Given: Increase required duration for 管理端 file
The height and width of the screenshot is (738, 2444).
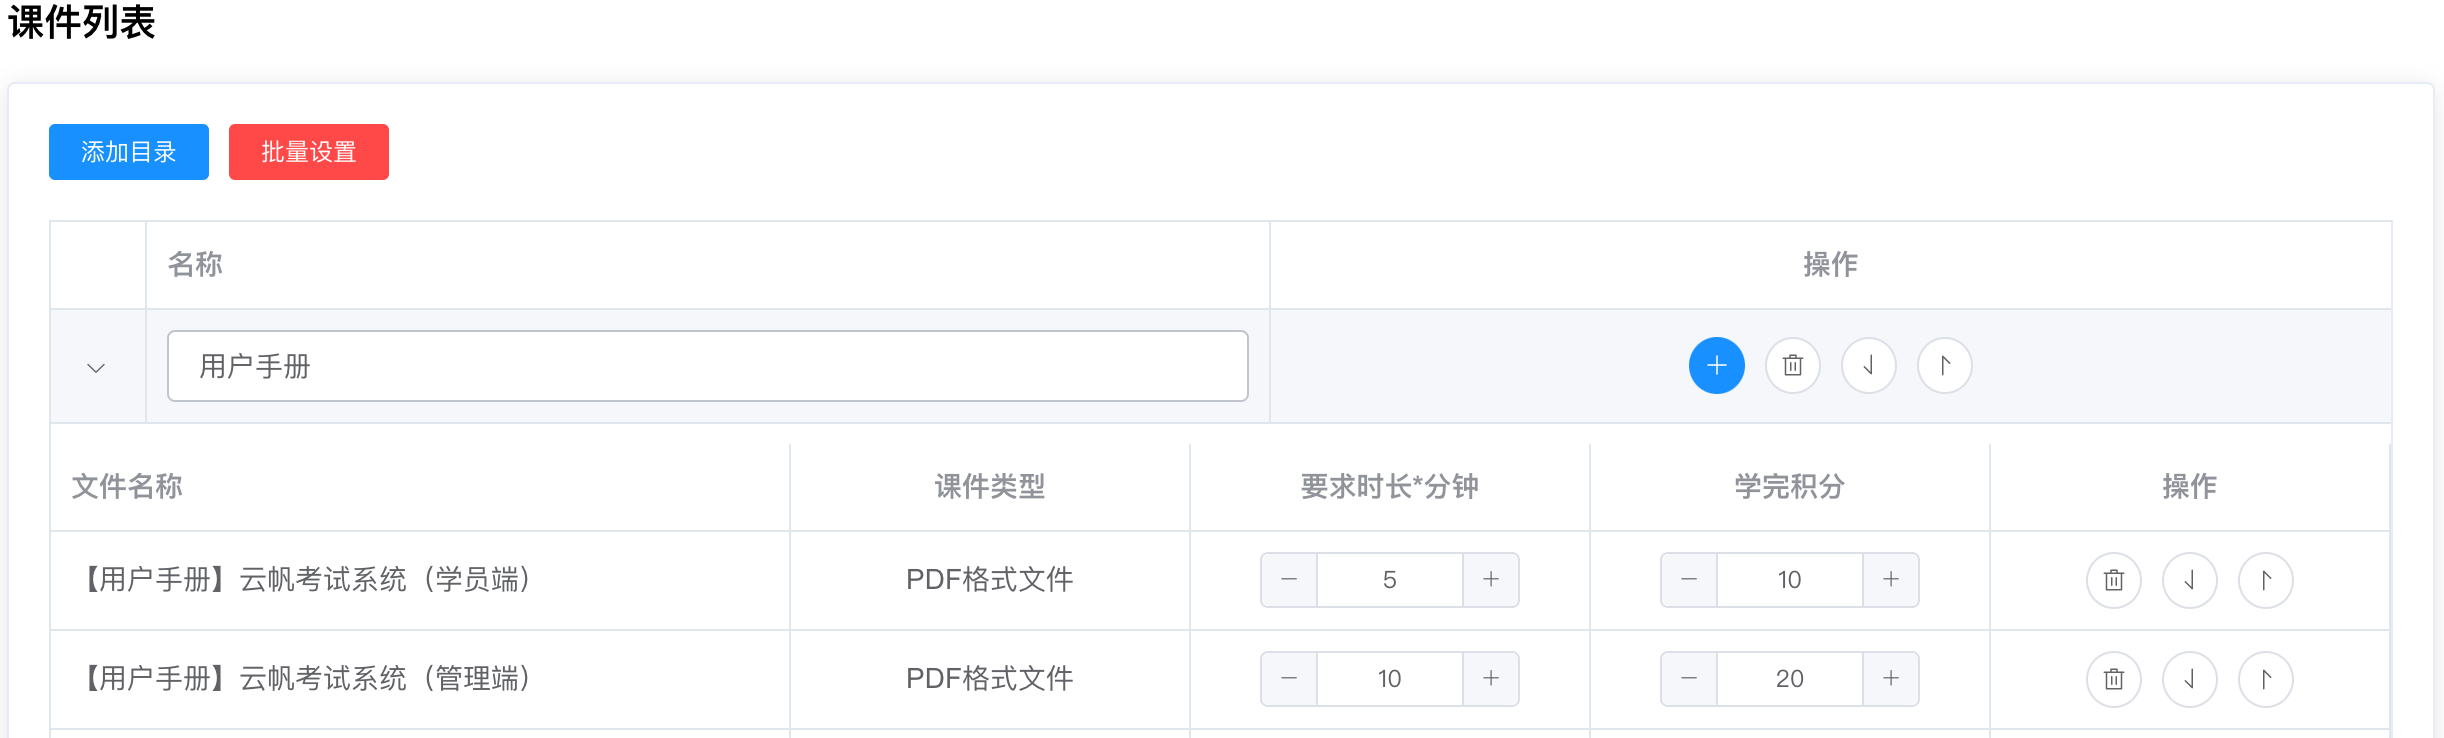Looking at the screenshot, I should (x=1491, y=679).
